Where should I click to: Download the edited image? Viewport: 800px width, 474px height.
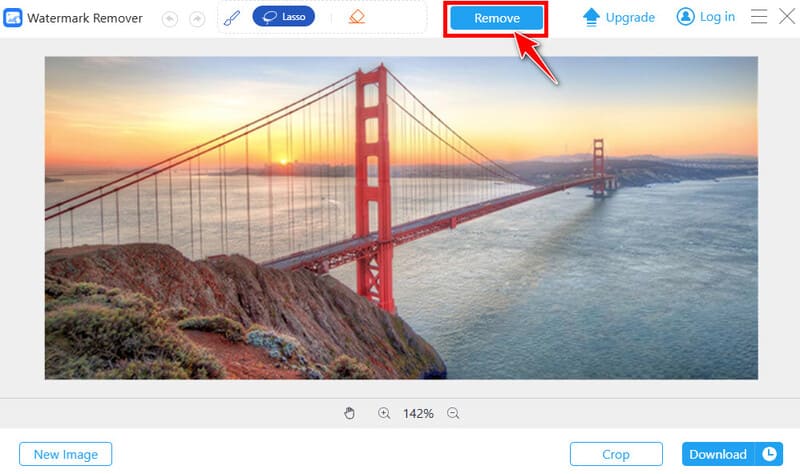718,454
